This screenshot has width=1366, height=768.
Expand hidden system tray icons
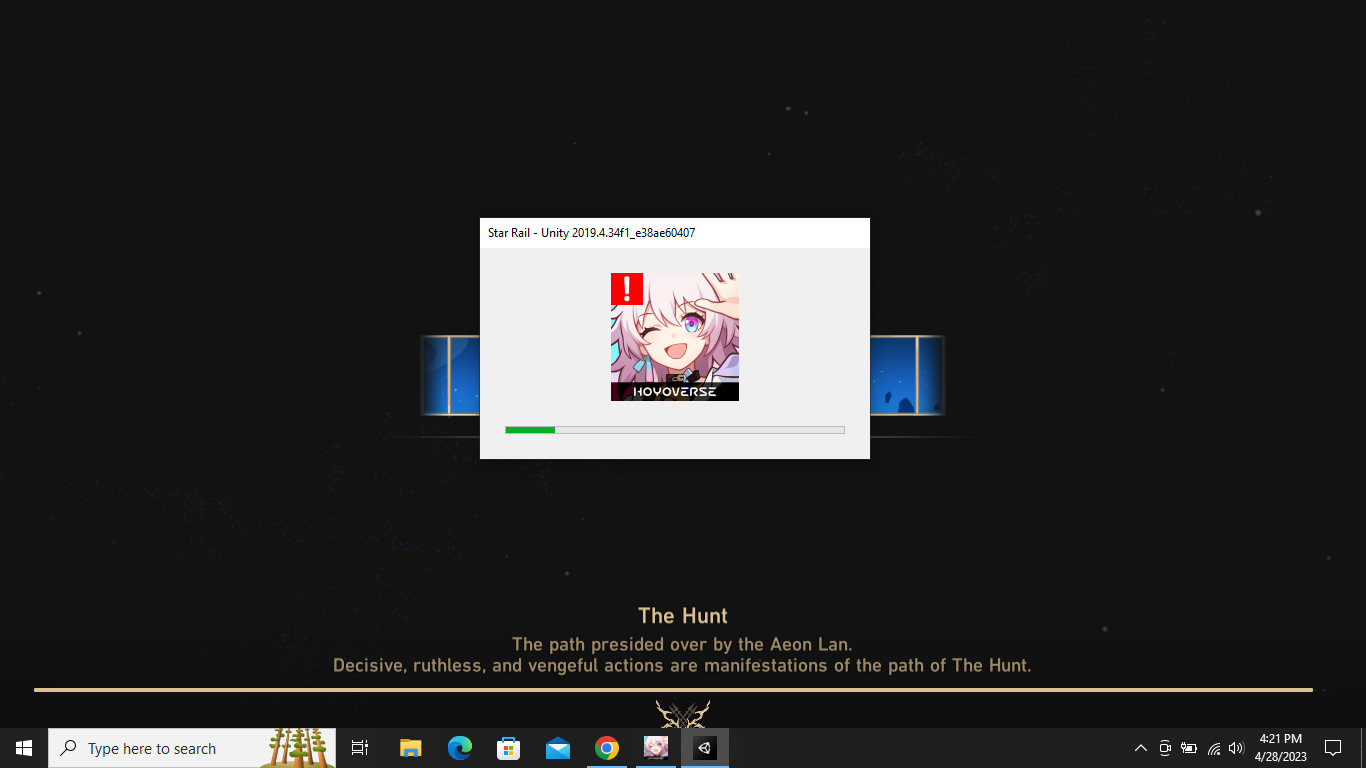tap(1140, 748)
